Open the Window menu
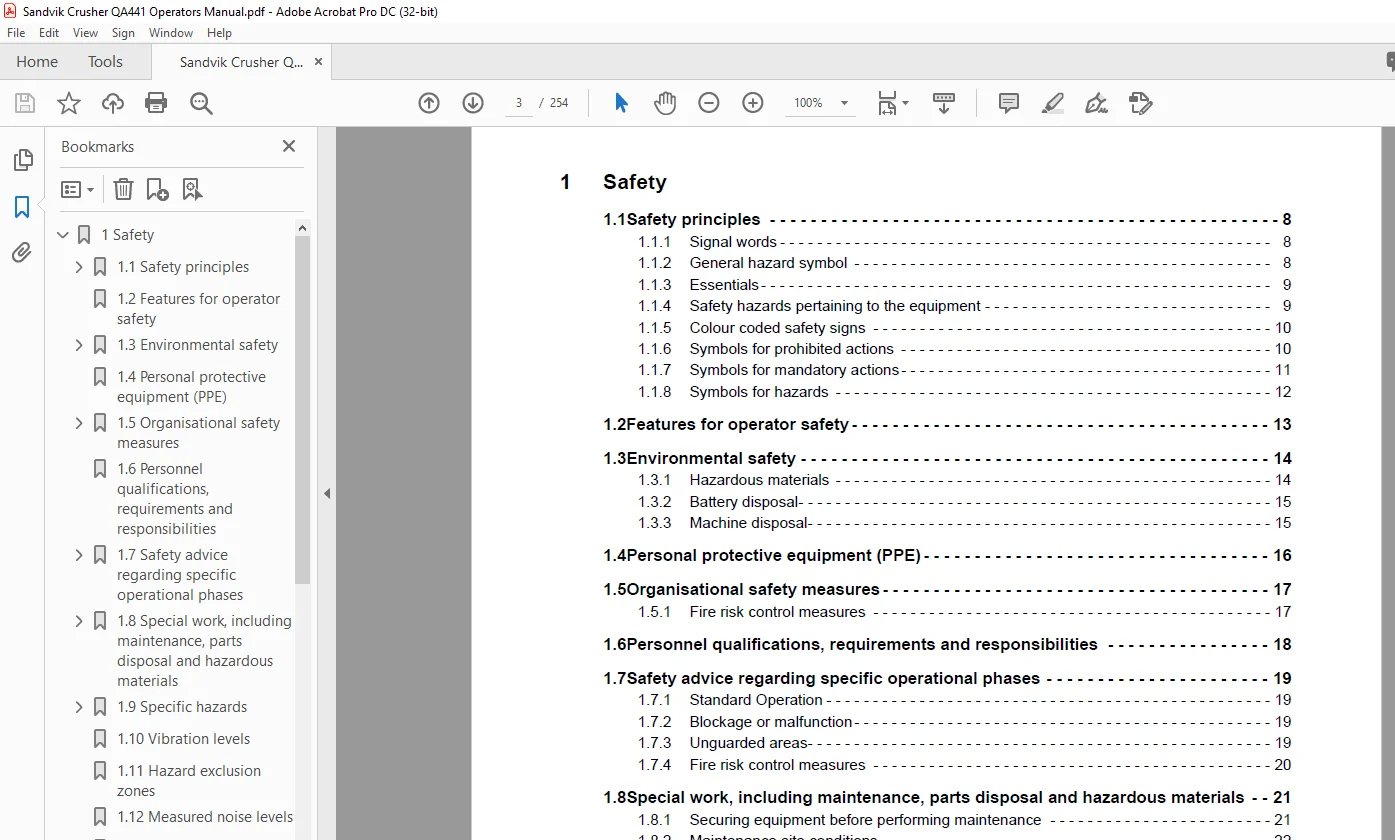The image size is (1395, 840). 171,33
